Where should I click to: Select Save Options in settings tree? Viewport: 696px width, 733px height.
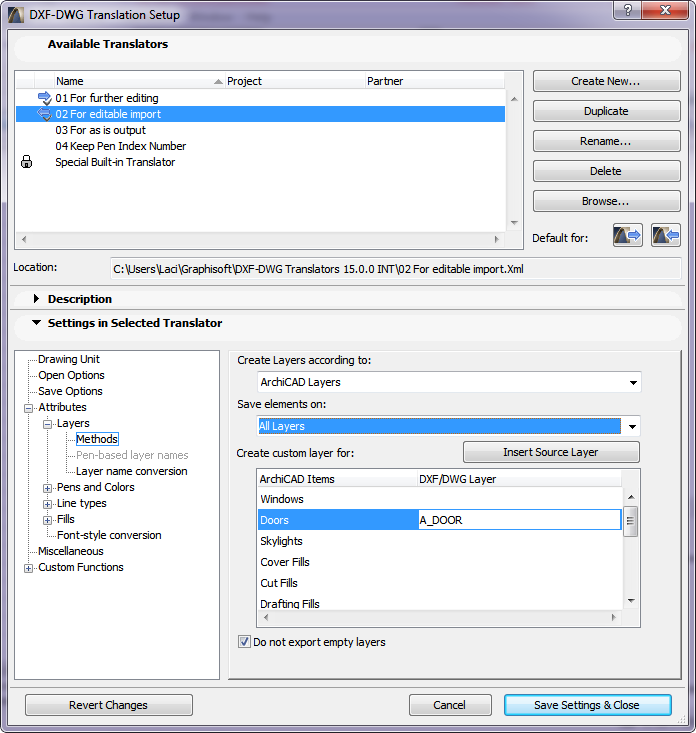click(70, 391)
